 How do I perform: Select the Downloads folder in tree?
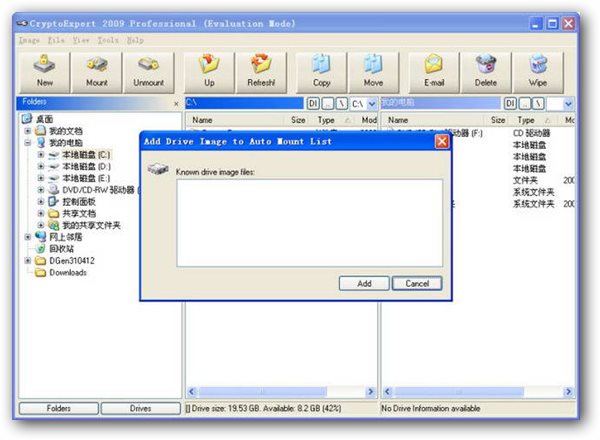pyautogui.click(x=68, y=272)
